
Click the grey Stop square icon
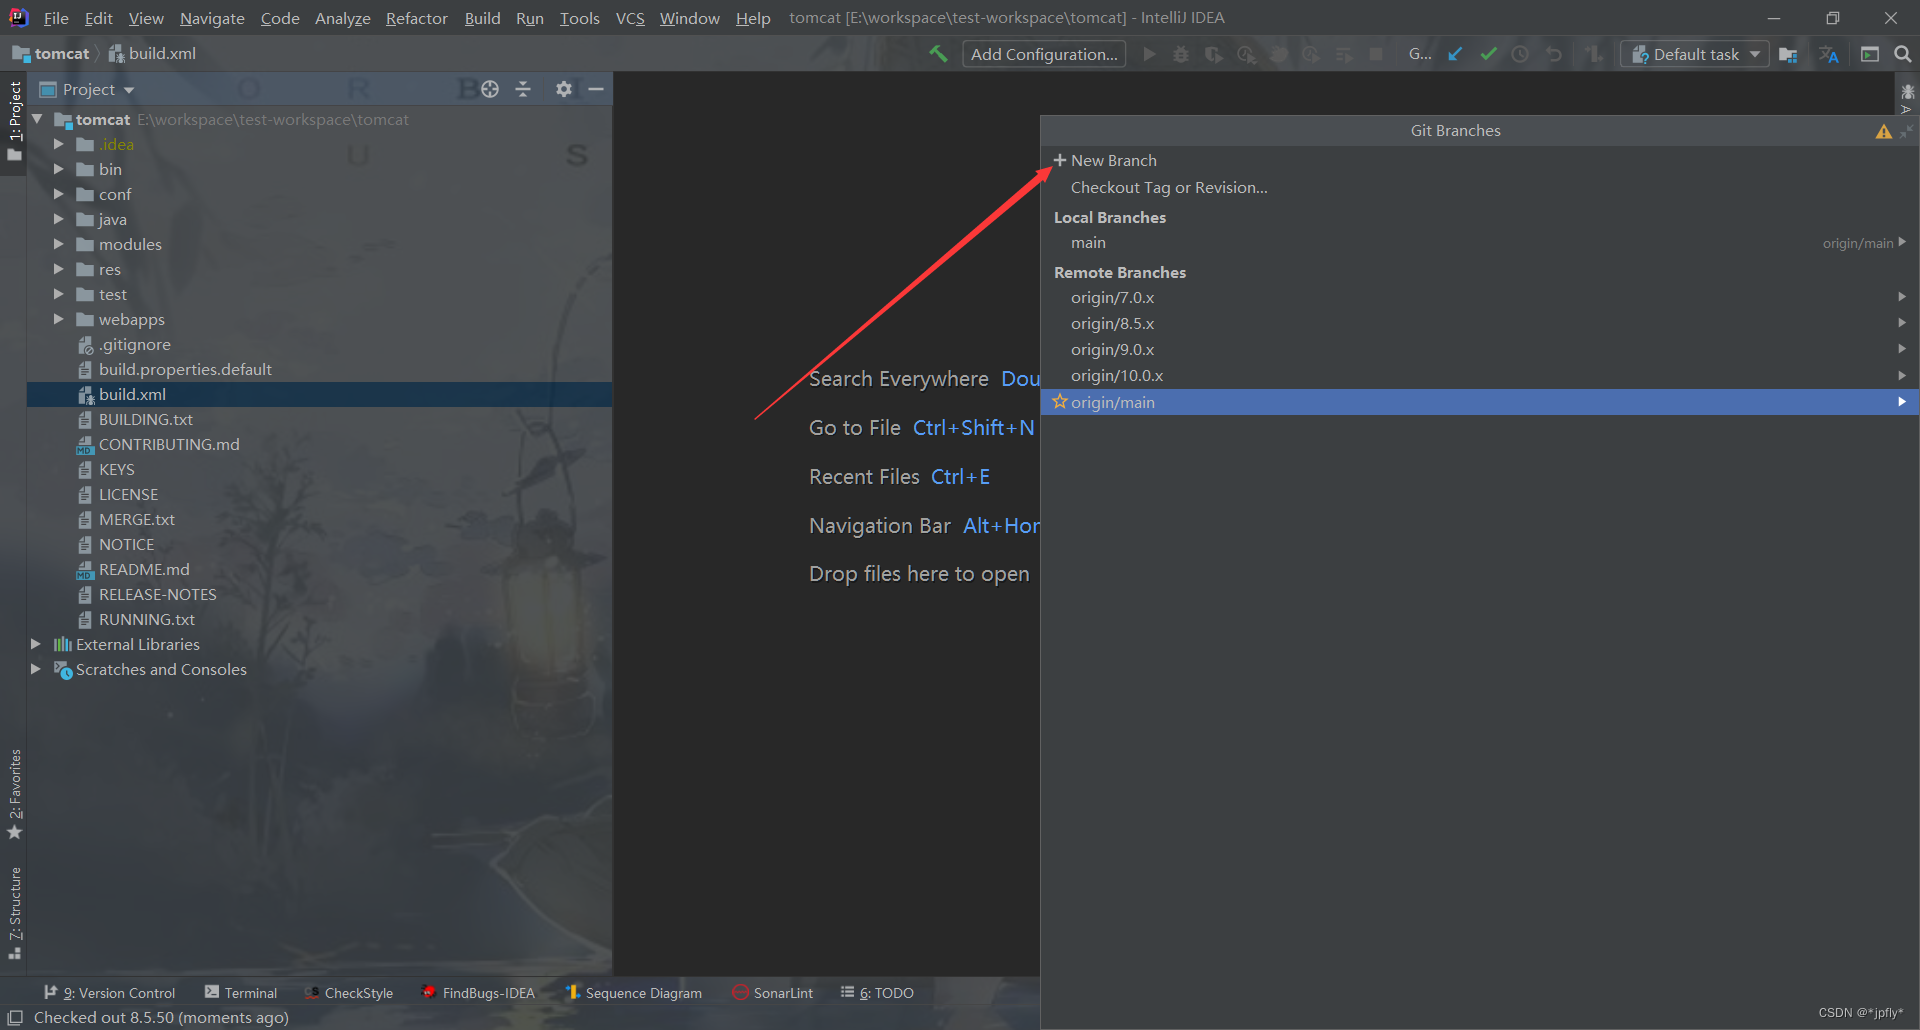tap(1376, 54)
